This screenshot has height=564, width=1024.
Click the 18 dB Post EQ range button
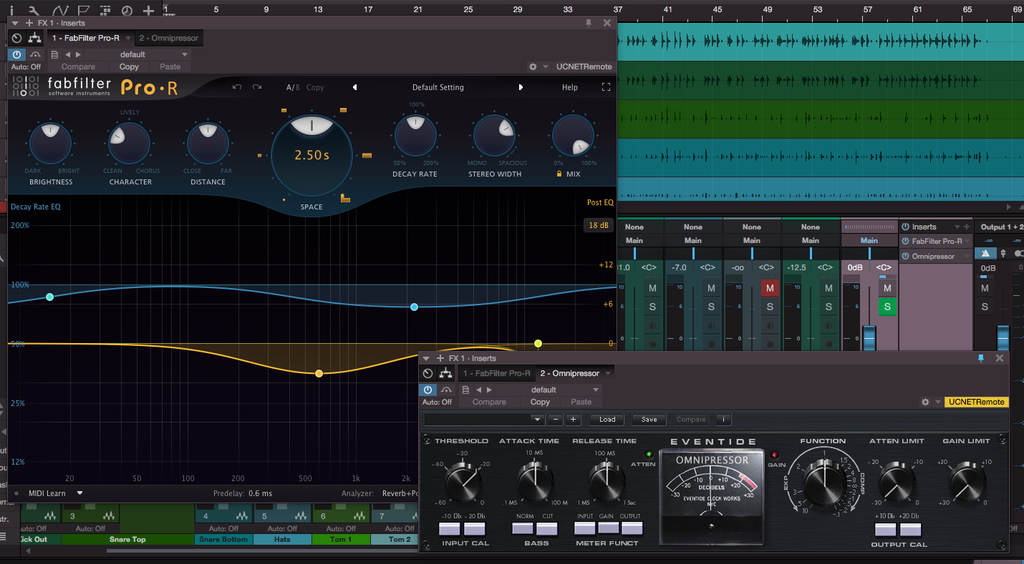pos(598,225)
